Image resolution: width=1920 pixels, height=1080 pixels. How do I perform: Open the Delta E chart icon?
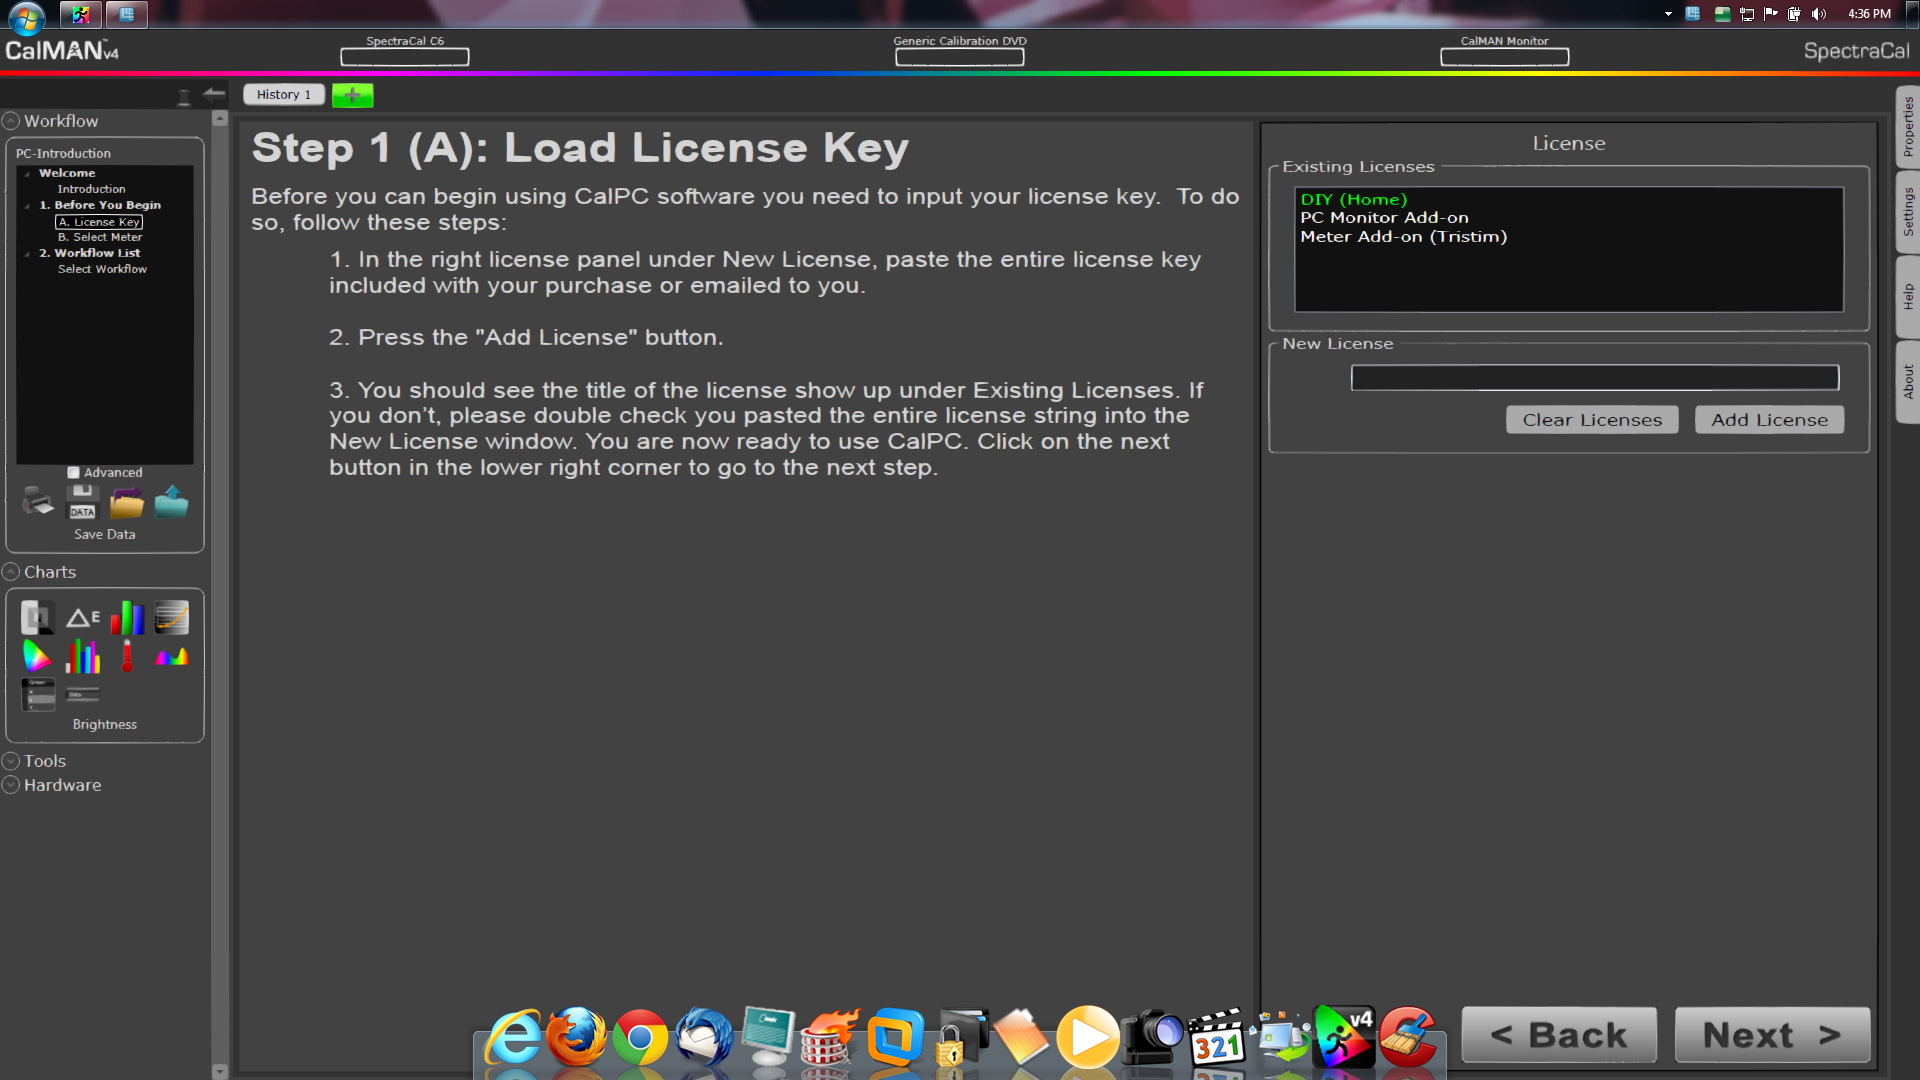tap(83, 618)
